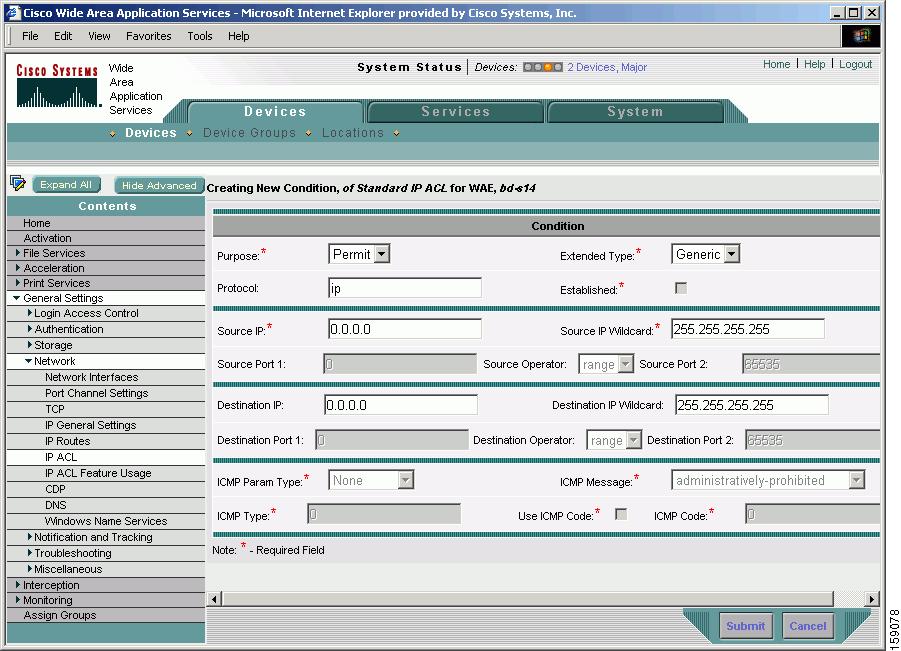This screenshot has height=651, width=901.
Task: Expand the Troubleshooting node
Action: coord(30,553)
